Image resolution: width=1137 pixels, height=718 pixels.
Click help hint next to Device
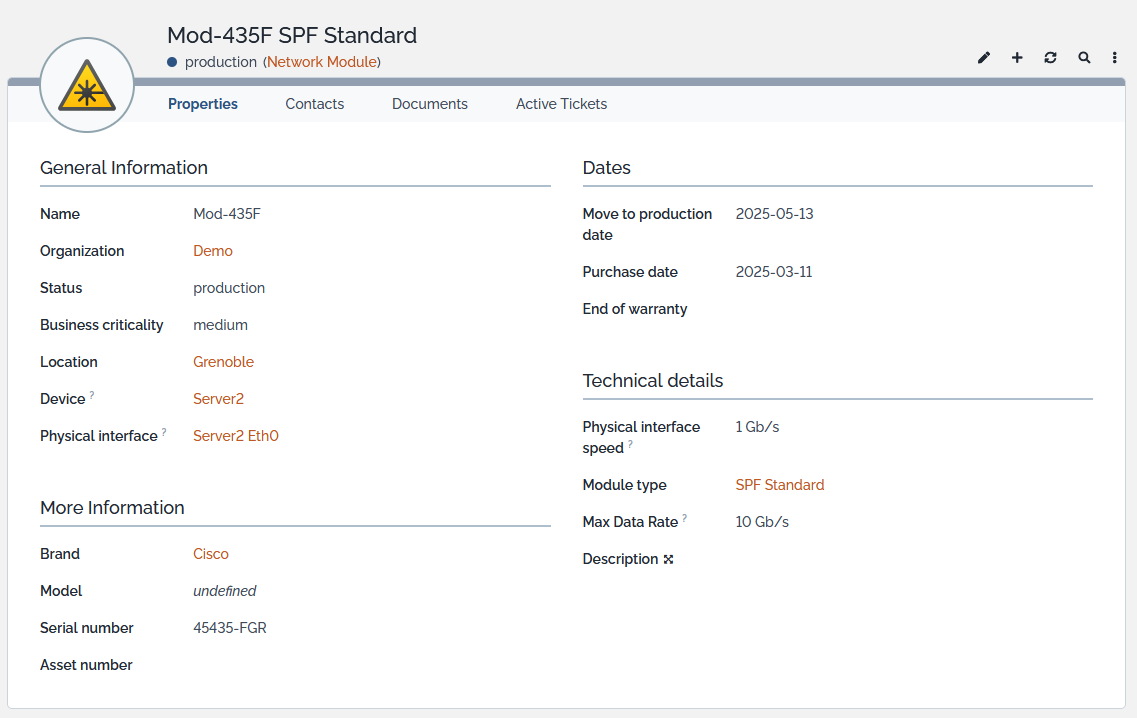pos(92,395)
